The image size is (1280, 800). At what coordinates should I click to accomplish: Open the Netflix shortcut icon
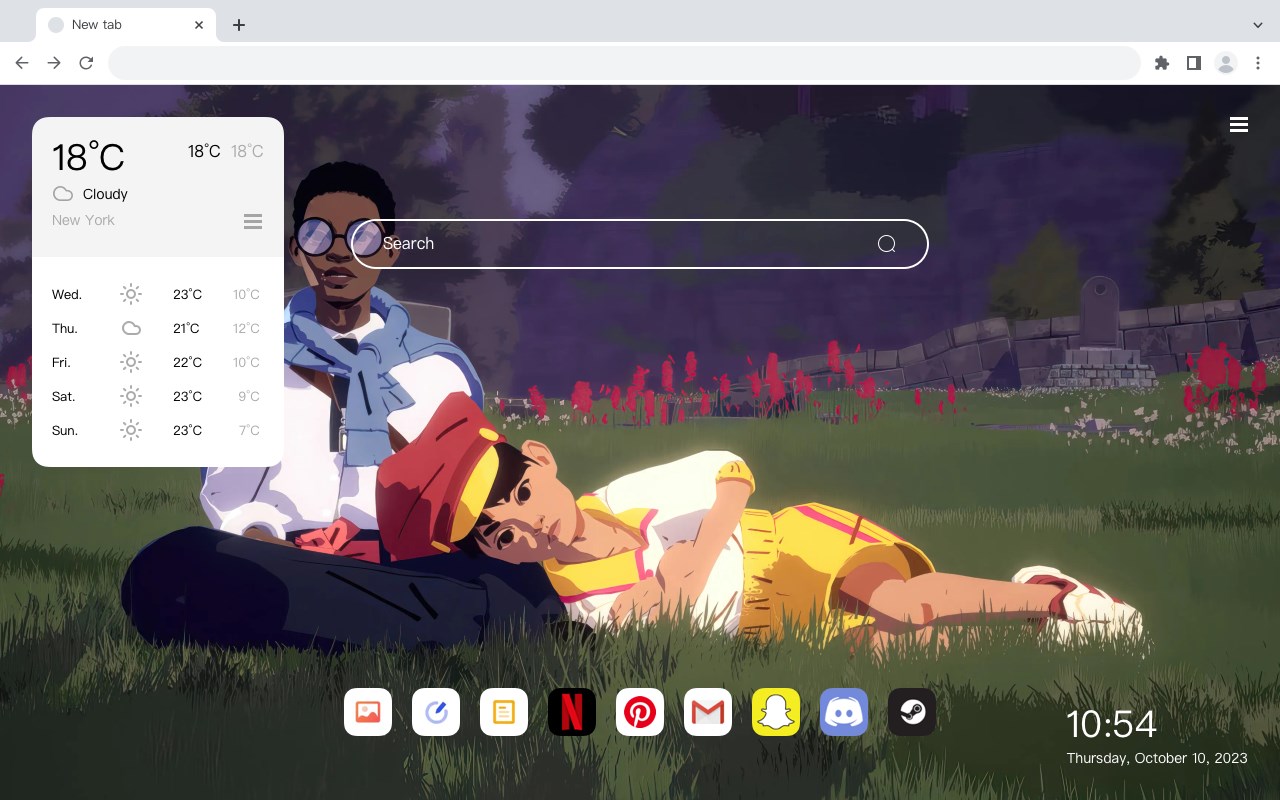[572, 712]
